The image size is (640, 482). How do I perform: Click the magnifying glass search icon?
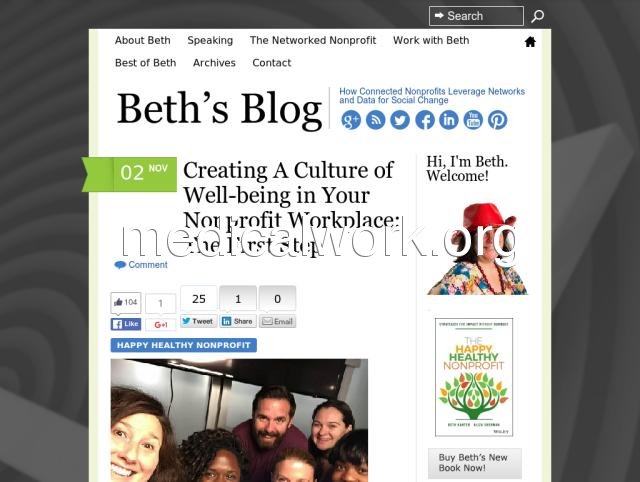coord(537,16)
